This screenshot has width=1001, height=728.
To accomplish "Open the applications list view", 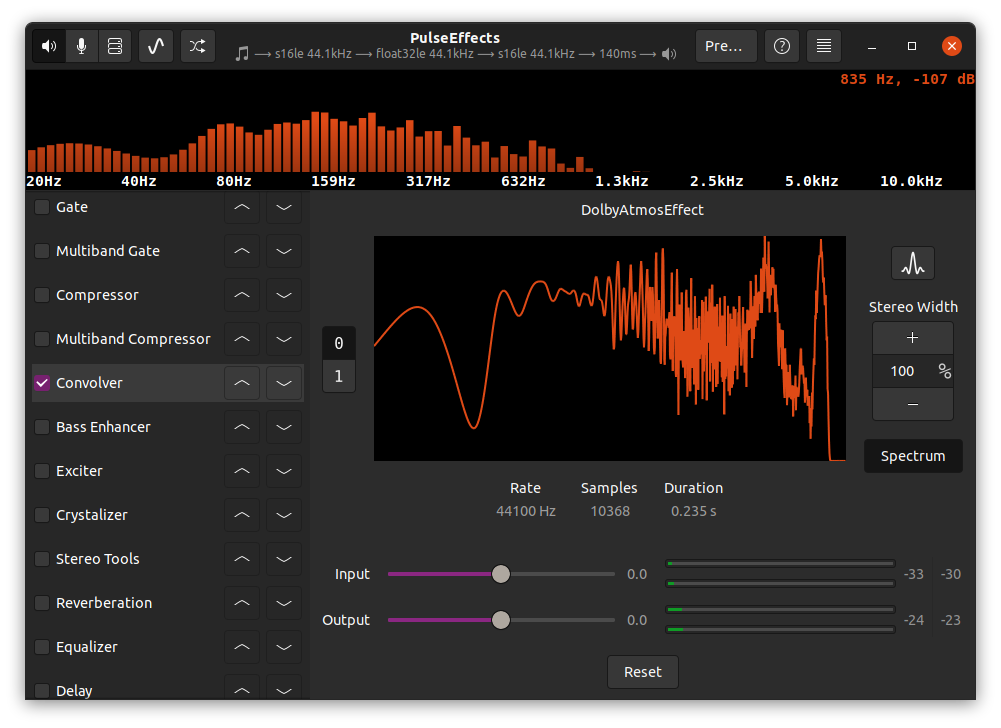I will click(x=115, y=46).
